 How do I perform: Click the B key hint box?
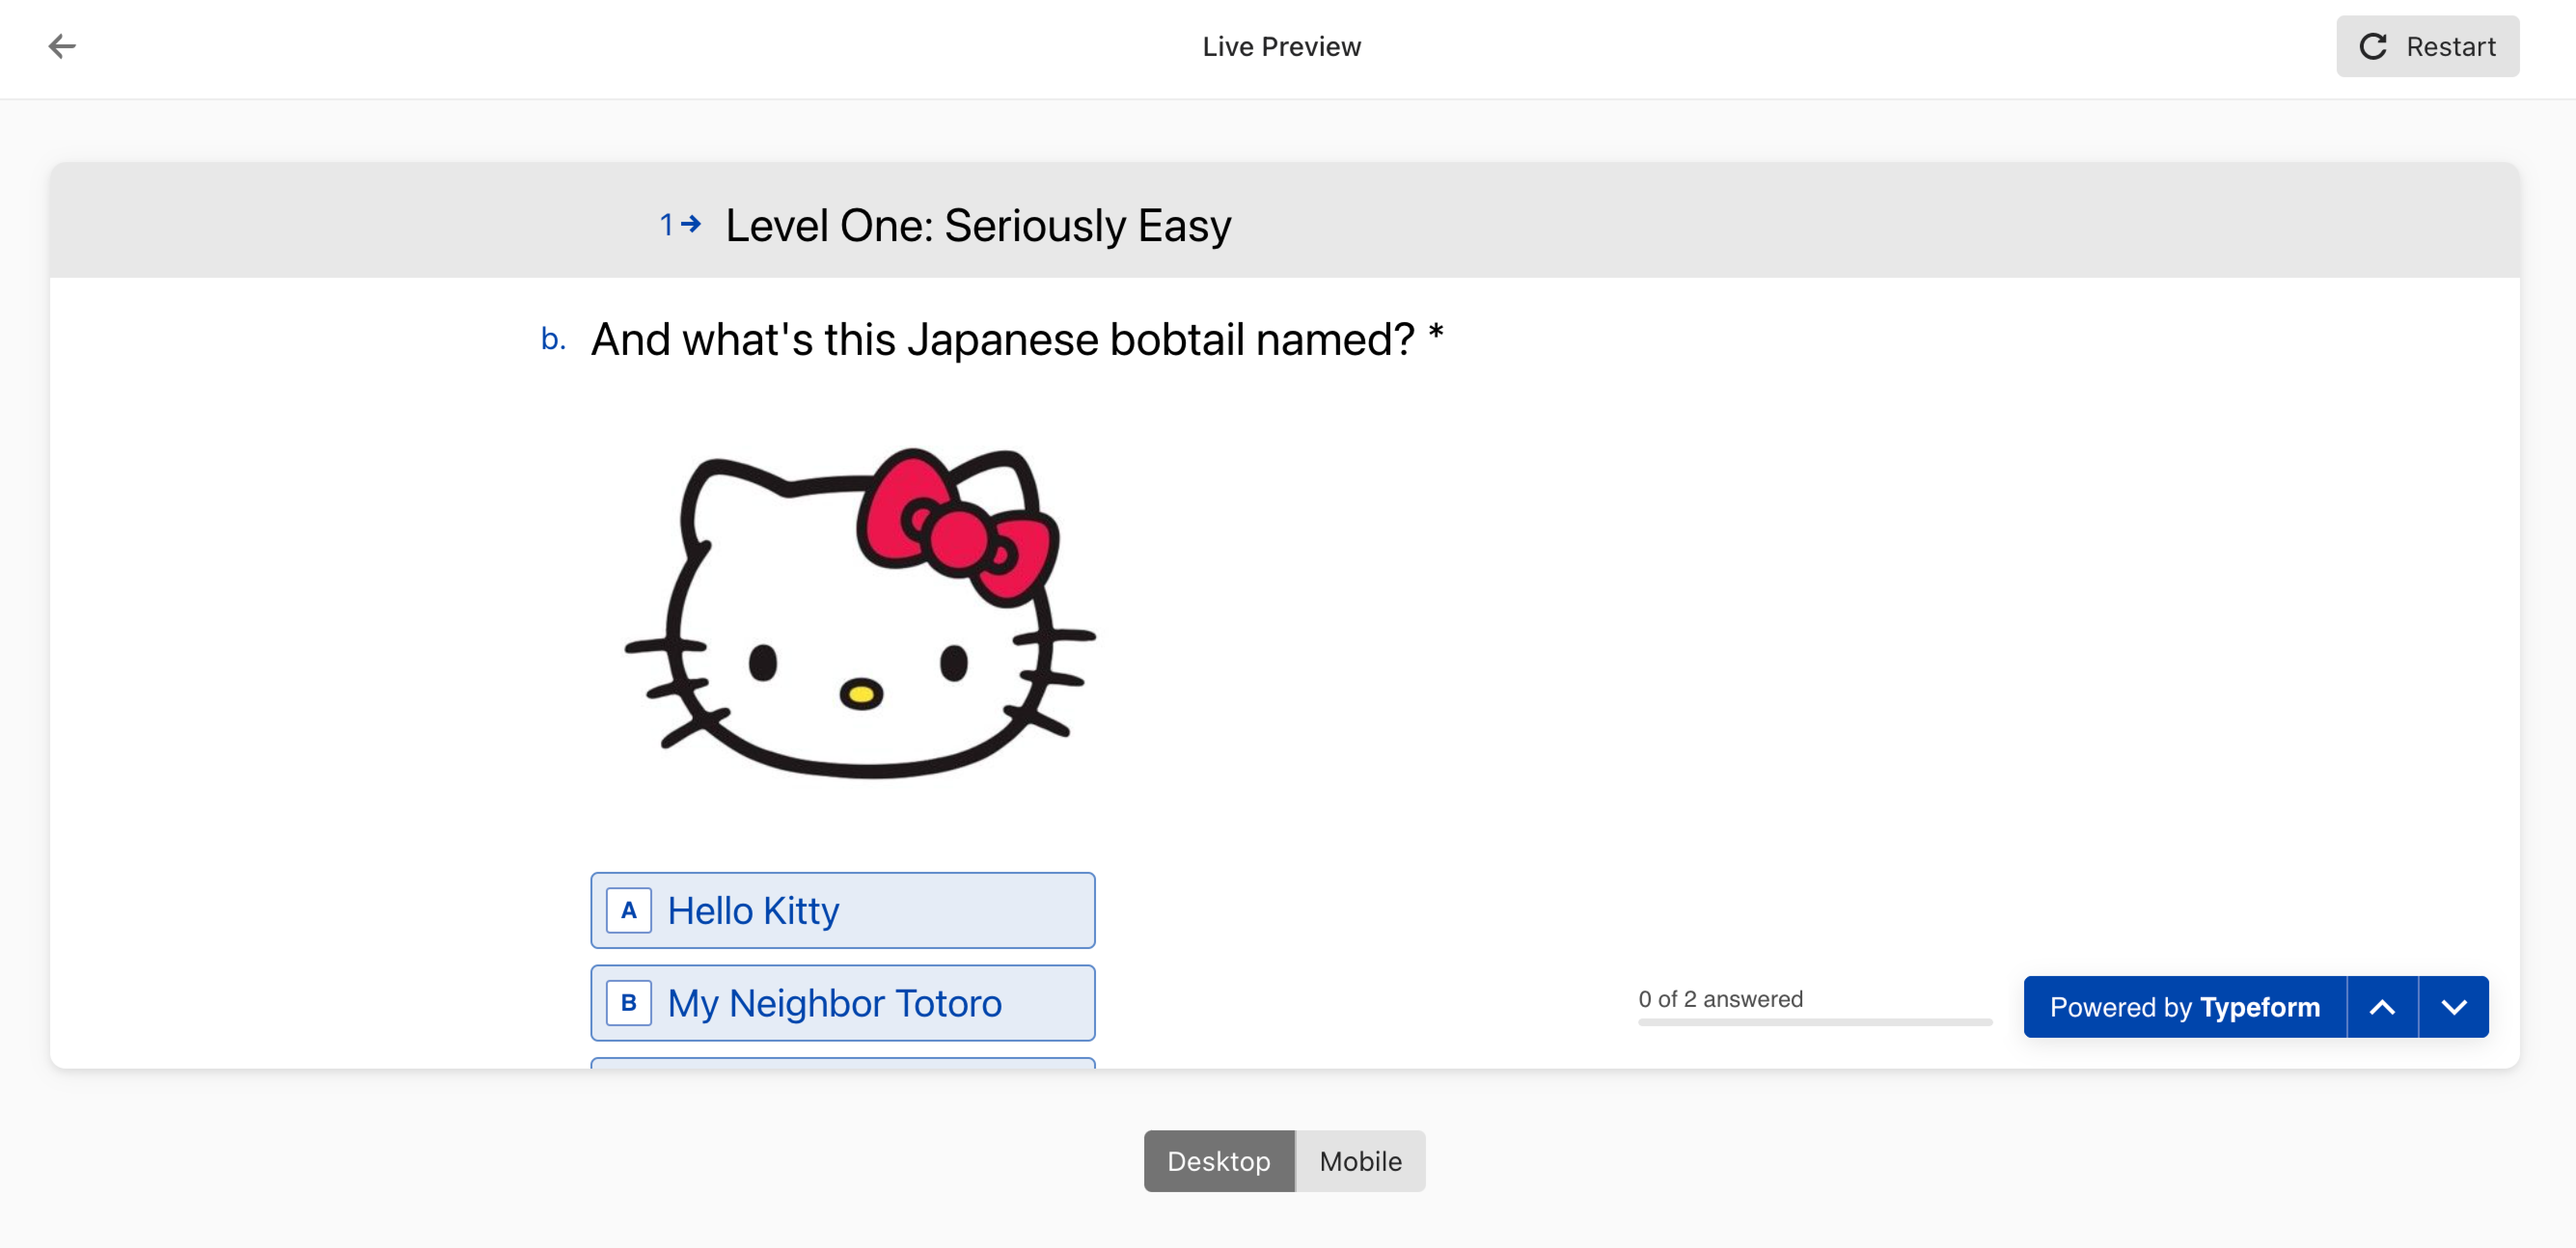[629, 1003]
